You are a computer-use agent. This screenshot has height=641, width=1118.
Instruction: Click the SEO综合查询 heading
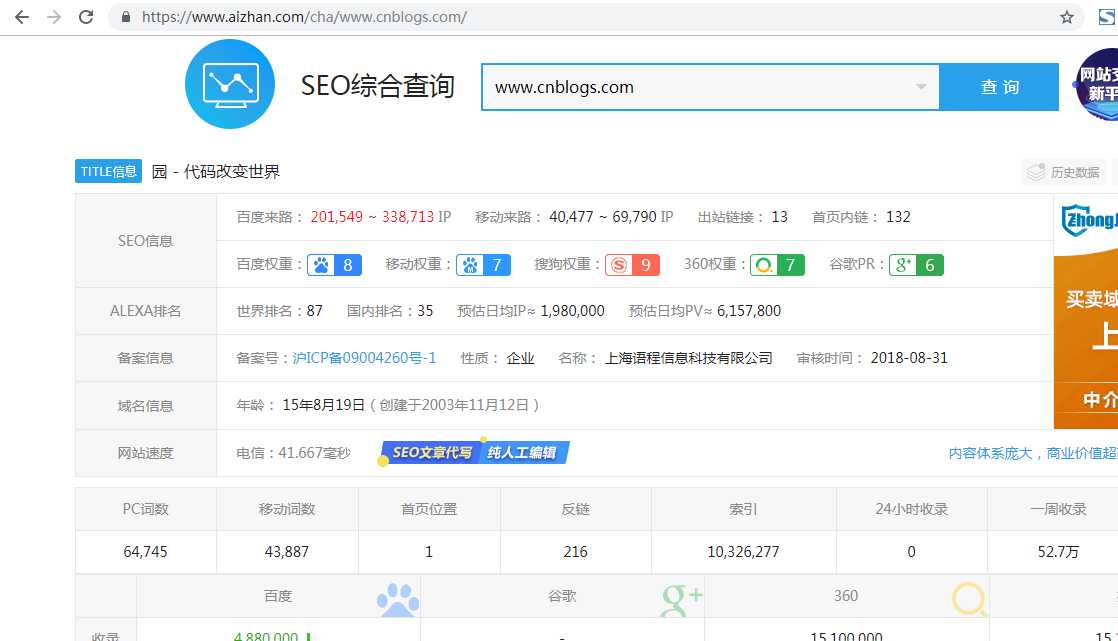tap(378, 86)
